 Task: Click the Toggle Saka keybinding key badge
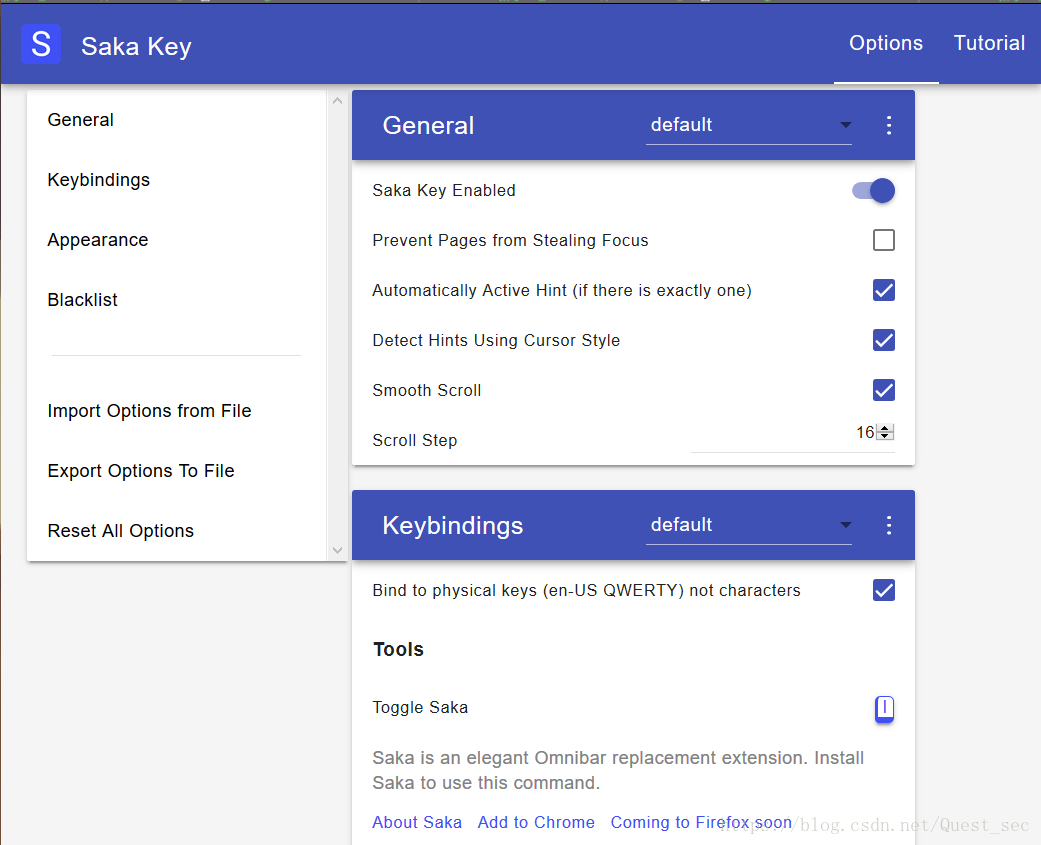[x=884, y=708]
